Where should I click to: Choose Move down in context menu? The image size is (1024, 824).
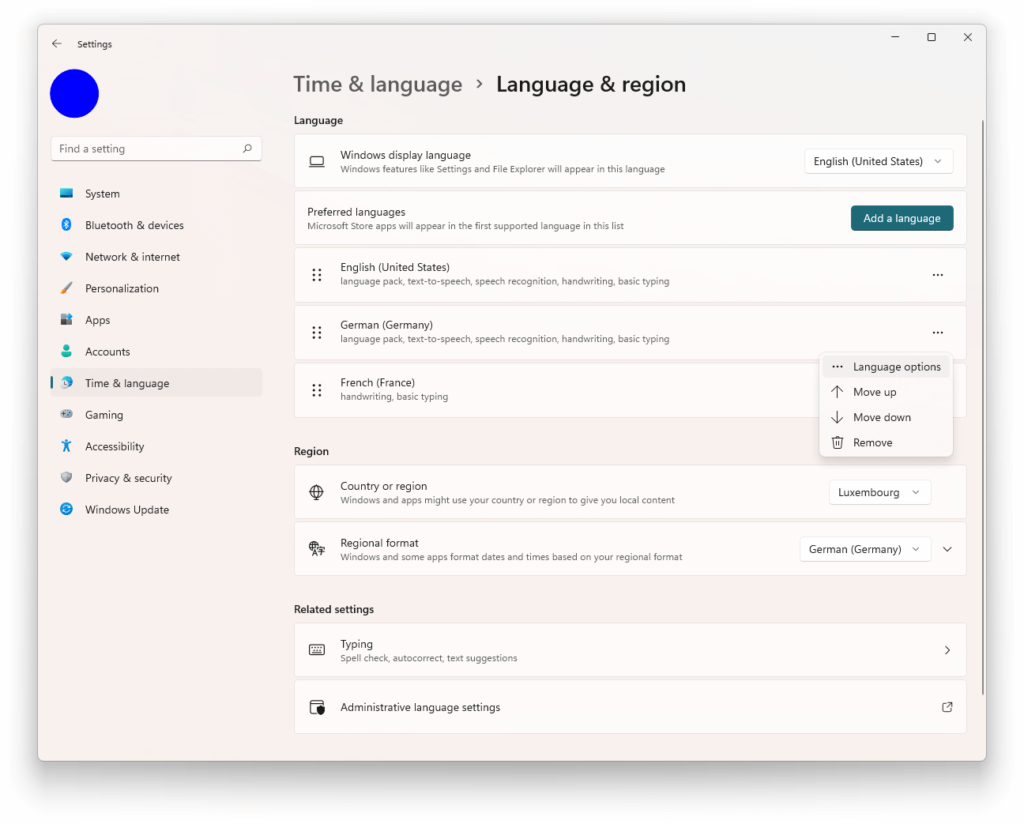[x=886, y=417]
